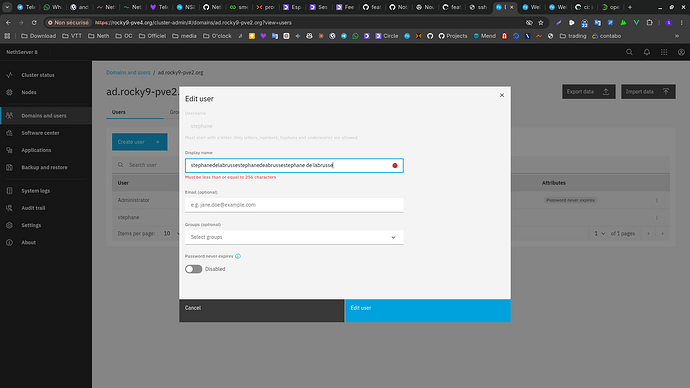Click the Create user button

[x=139, y=142]
